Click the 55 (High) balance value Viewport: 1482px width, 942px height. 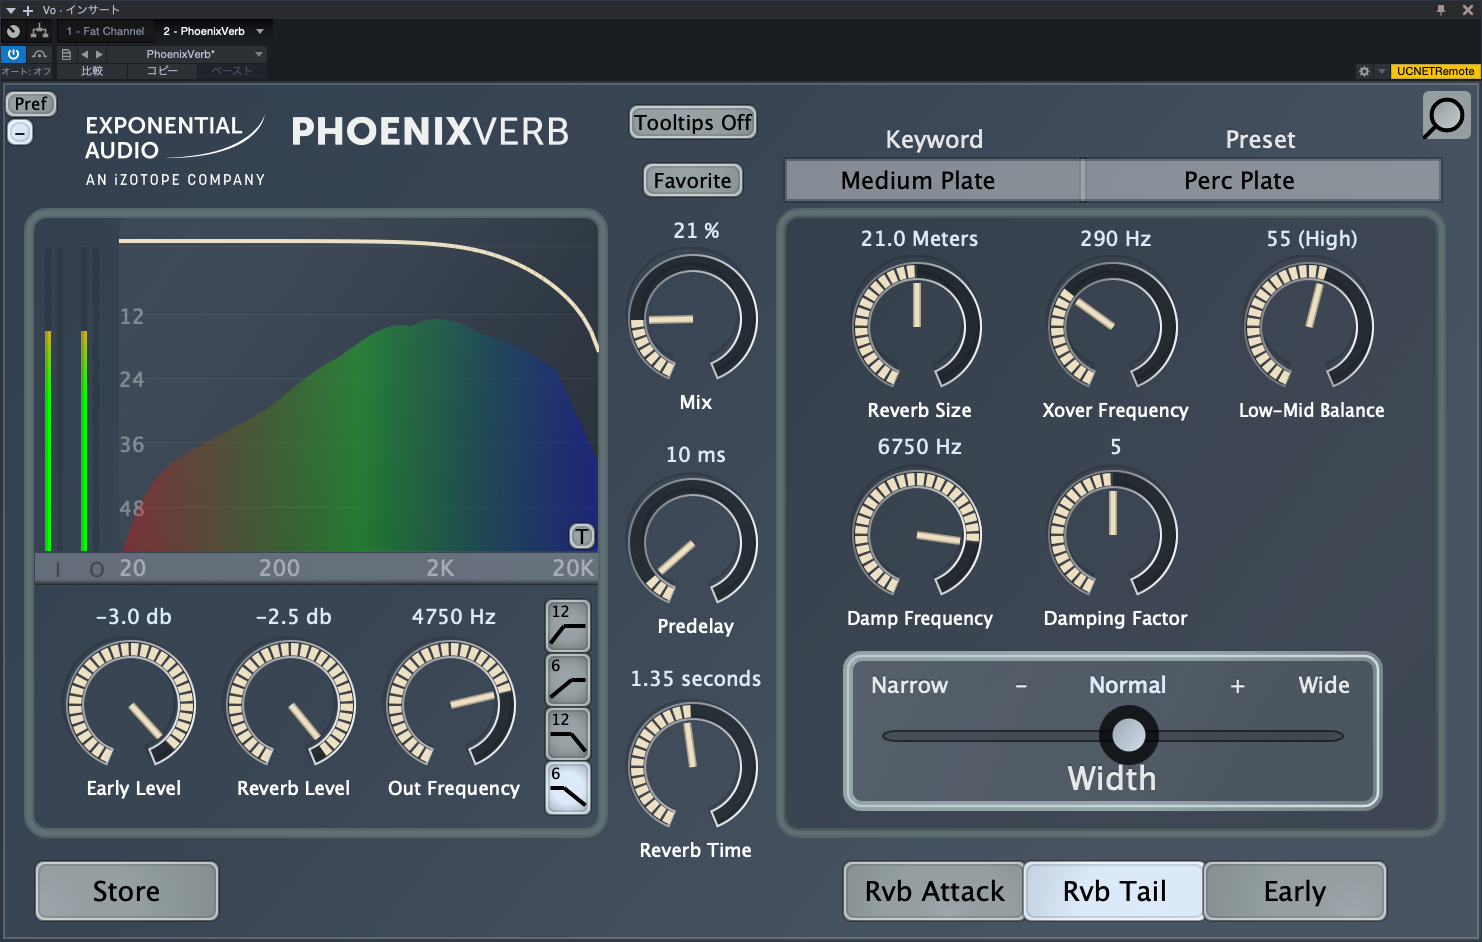tap(1312, 239)
